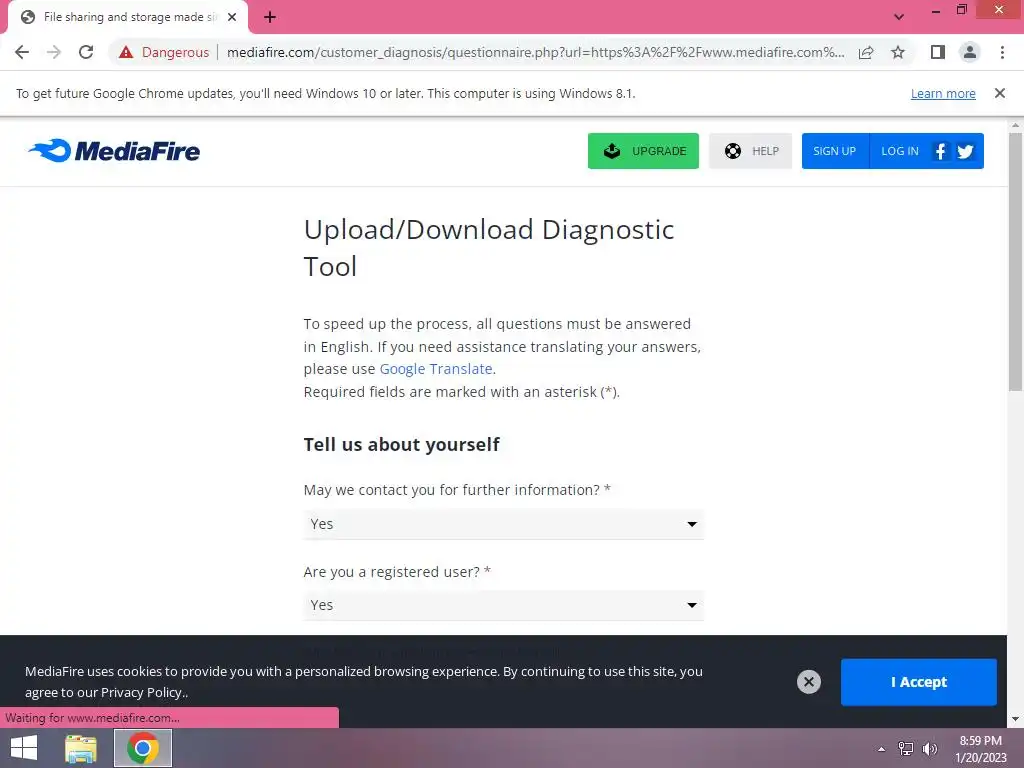Image resolution: width=1024 pixels, height=768 pixels.
Task: Toggle the Chrome side panel icon
Action: click(938, 52)
